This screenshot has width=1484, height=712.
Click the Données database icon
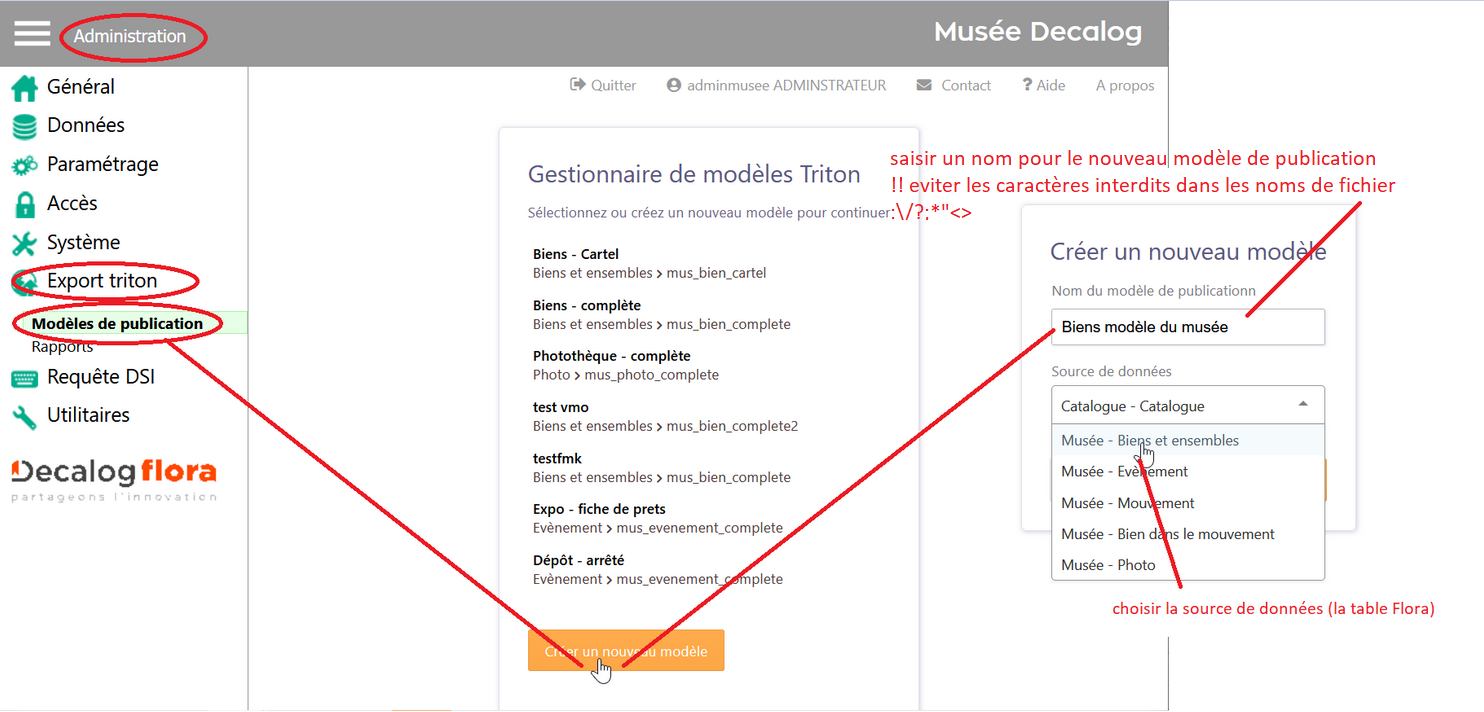[x=24, y=127]
